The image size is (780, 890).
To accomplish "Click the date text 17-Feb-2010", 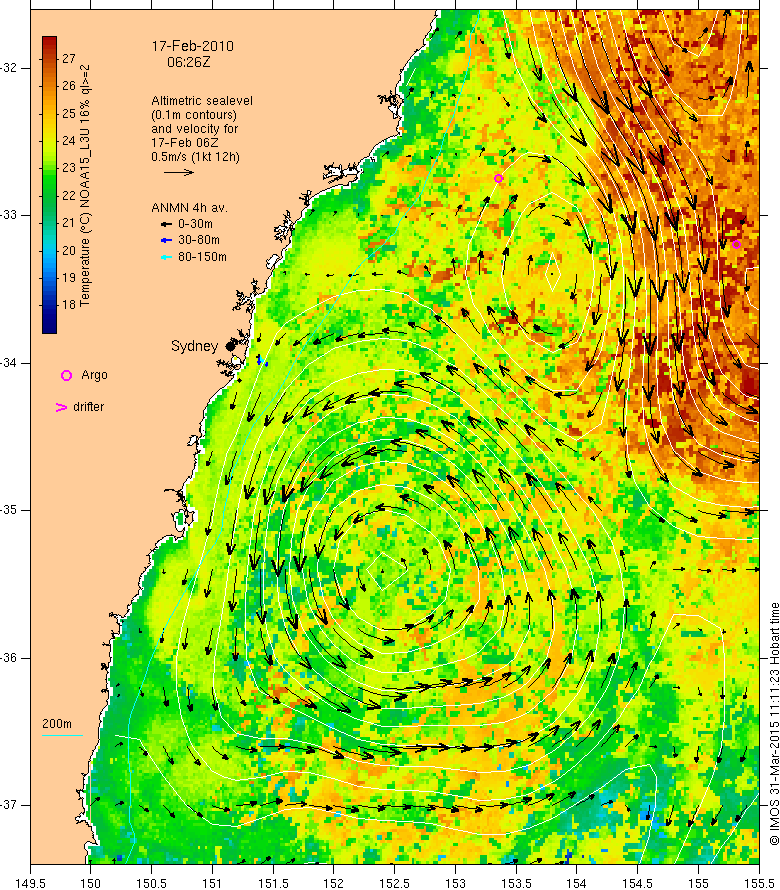I will (192, 46).
